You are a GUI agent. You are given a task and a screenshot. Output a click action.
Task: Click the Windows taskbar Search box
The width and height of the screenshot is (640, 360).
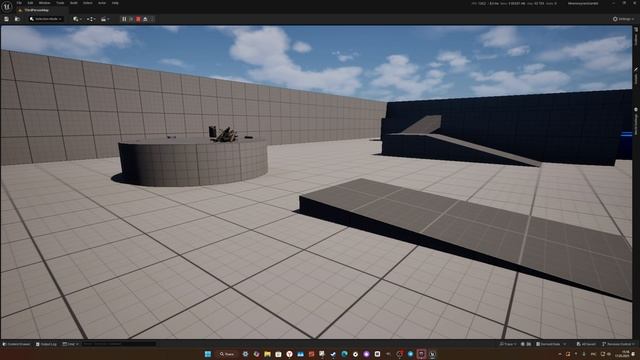[x=227, y=354]
